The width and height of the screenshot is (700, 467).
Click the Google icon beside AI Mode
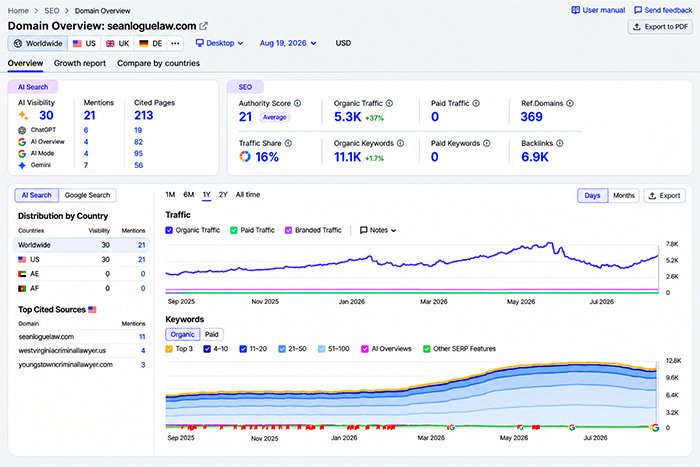tap(22, 154)
